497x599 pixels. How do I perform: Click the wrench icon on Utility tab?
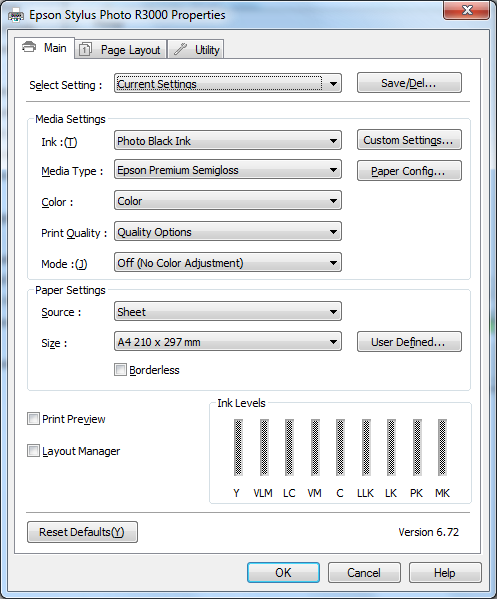click(x=180, y=49)
